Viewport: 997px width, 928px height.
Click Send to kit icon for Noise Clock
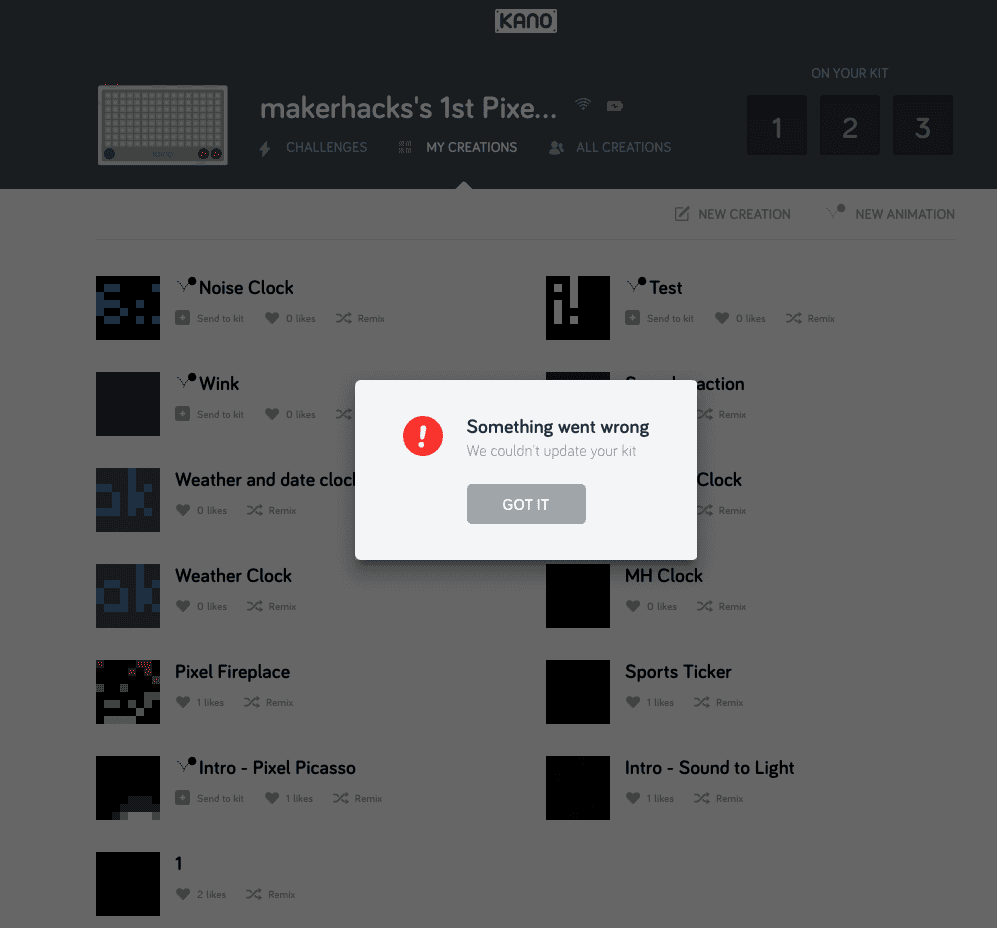point(182,317)
